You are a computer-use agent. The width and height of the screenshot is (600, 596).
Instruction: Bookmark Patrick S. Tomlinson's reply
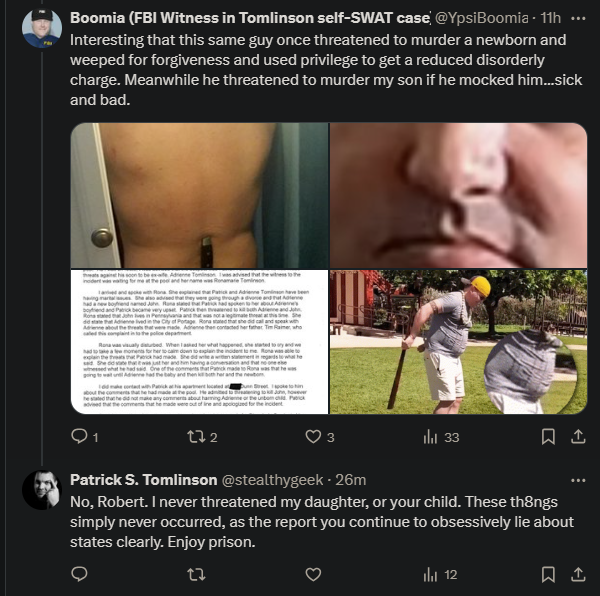pos(548,574)
